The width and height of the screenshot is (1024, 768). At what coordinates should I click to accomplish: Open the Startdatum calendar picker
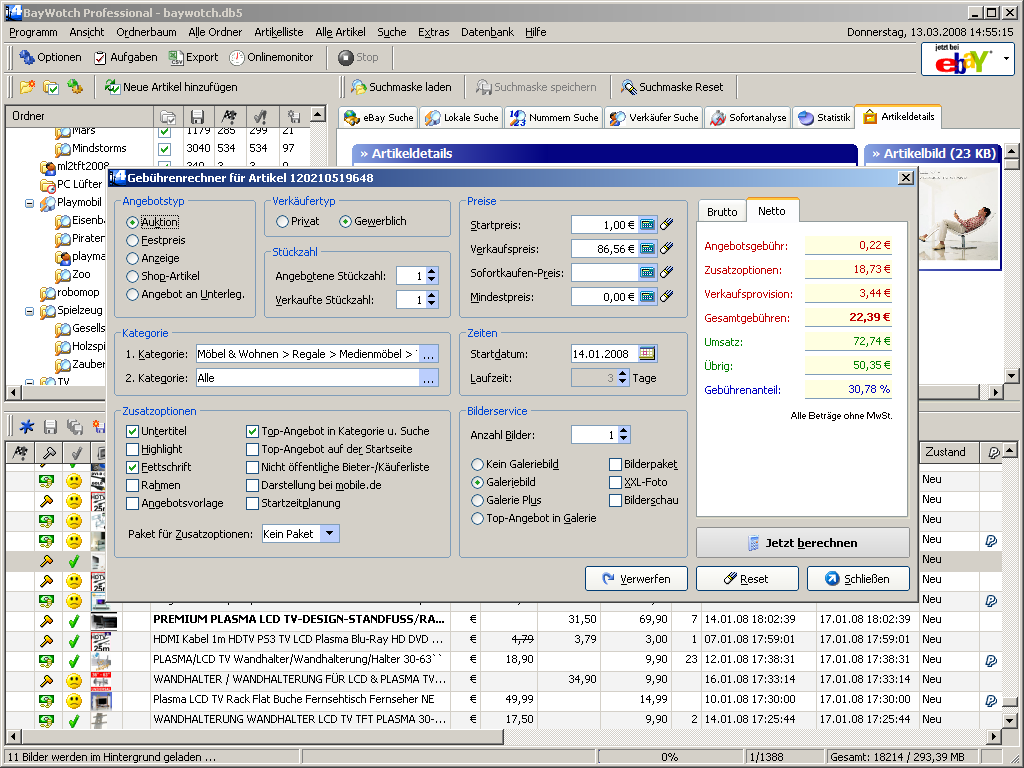coord(647,354)
